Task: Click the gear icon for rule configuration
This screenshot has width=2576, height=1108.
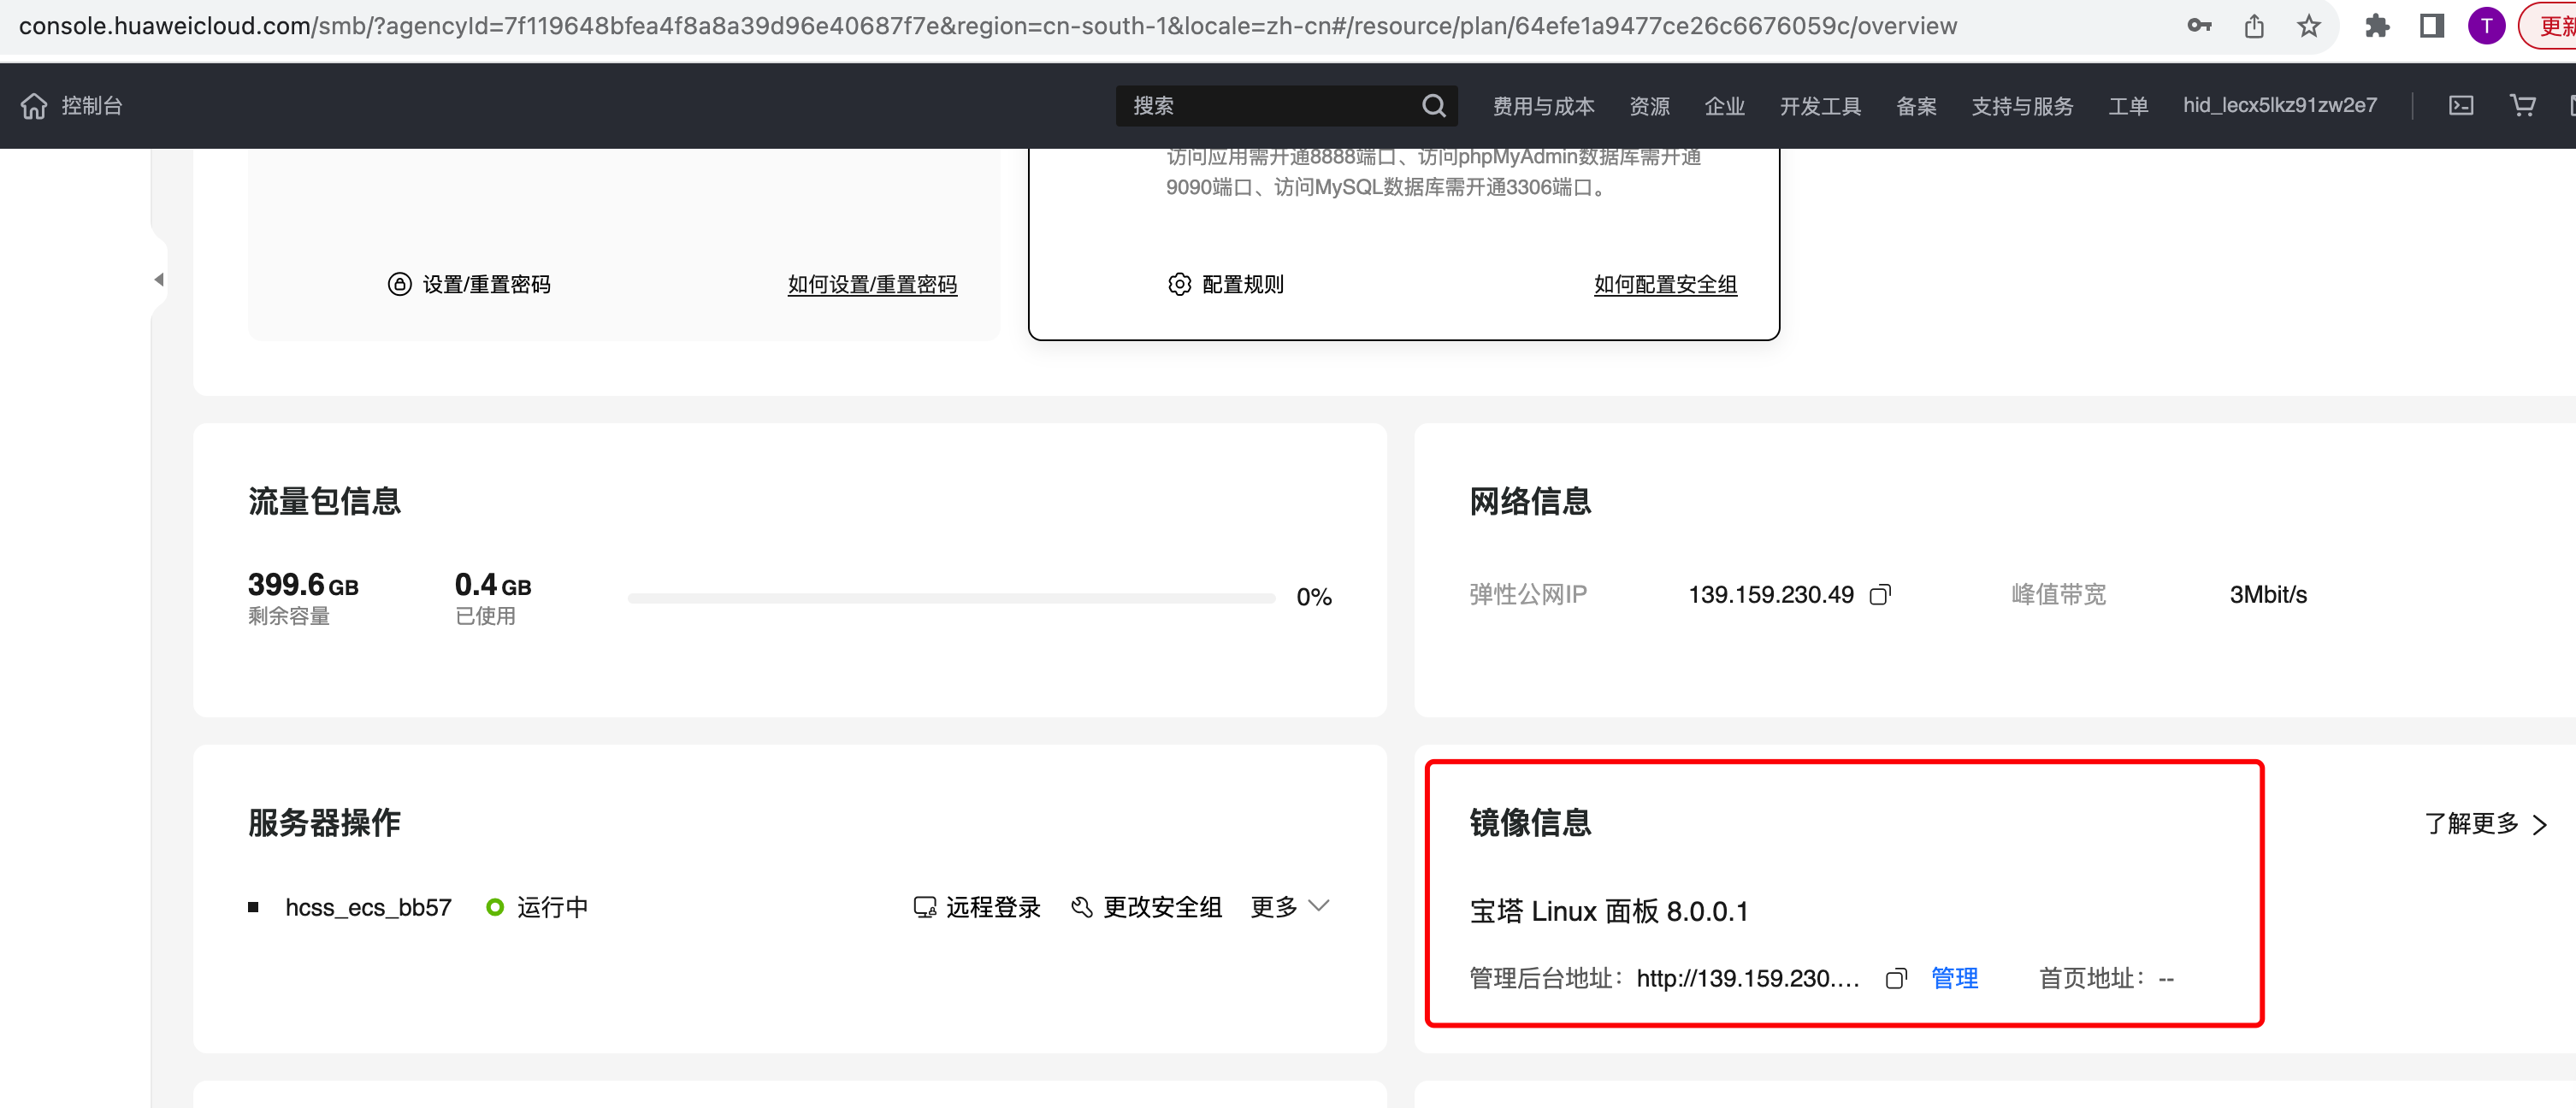Action: click(x=1179, y=285)
